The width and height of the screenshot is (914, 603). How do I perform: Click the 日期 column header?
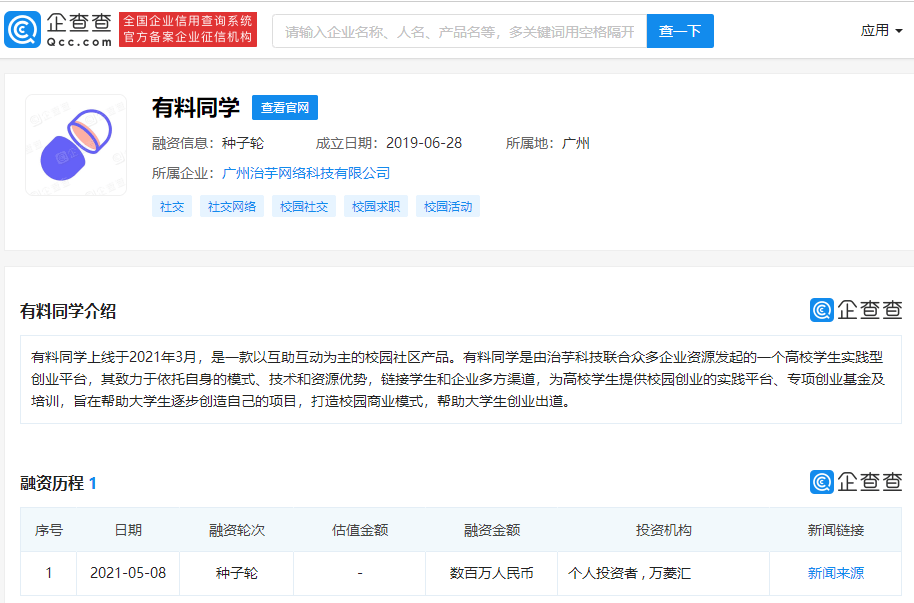(x=128, y=530)
